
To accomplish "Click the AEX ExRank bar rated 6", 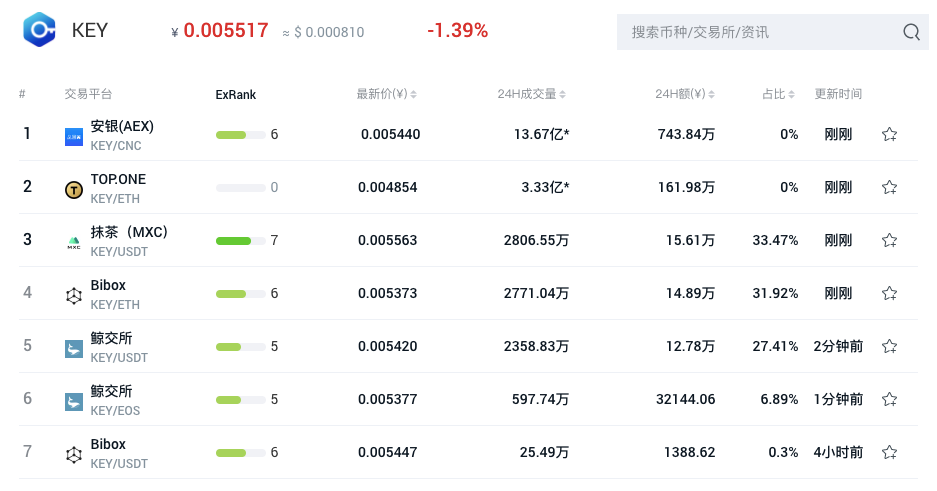I will tap(240, 135).
